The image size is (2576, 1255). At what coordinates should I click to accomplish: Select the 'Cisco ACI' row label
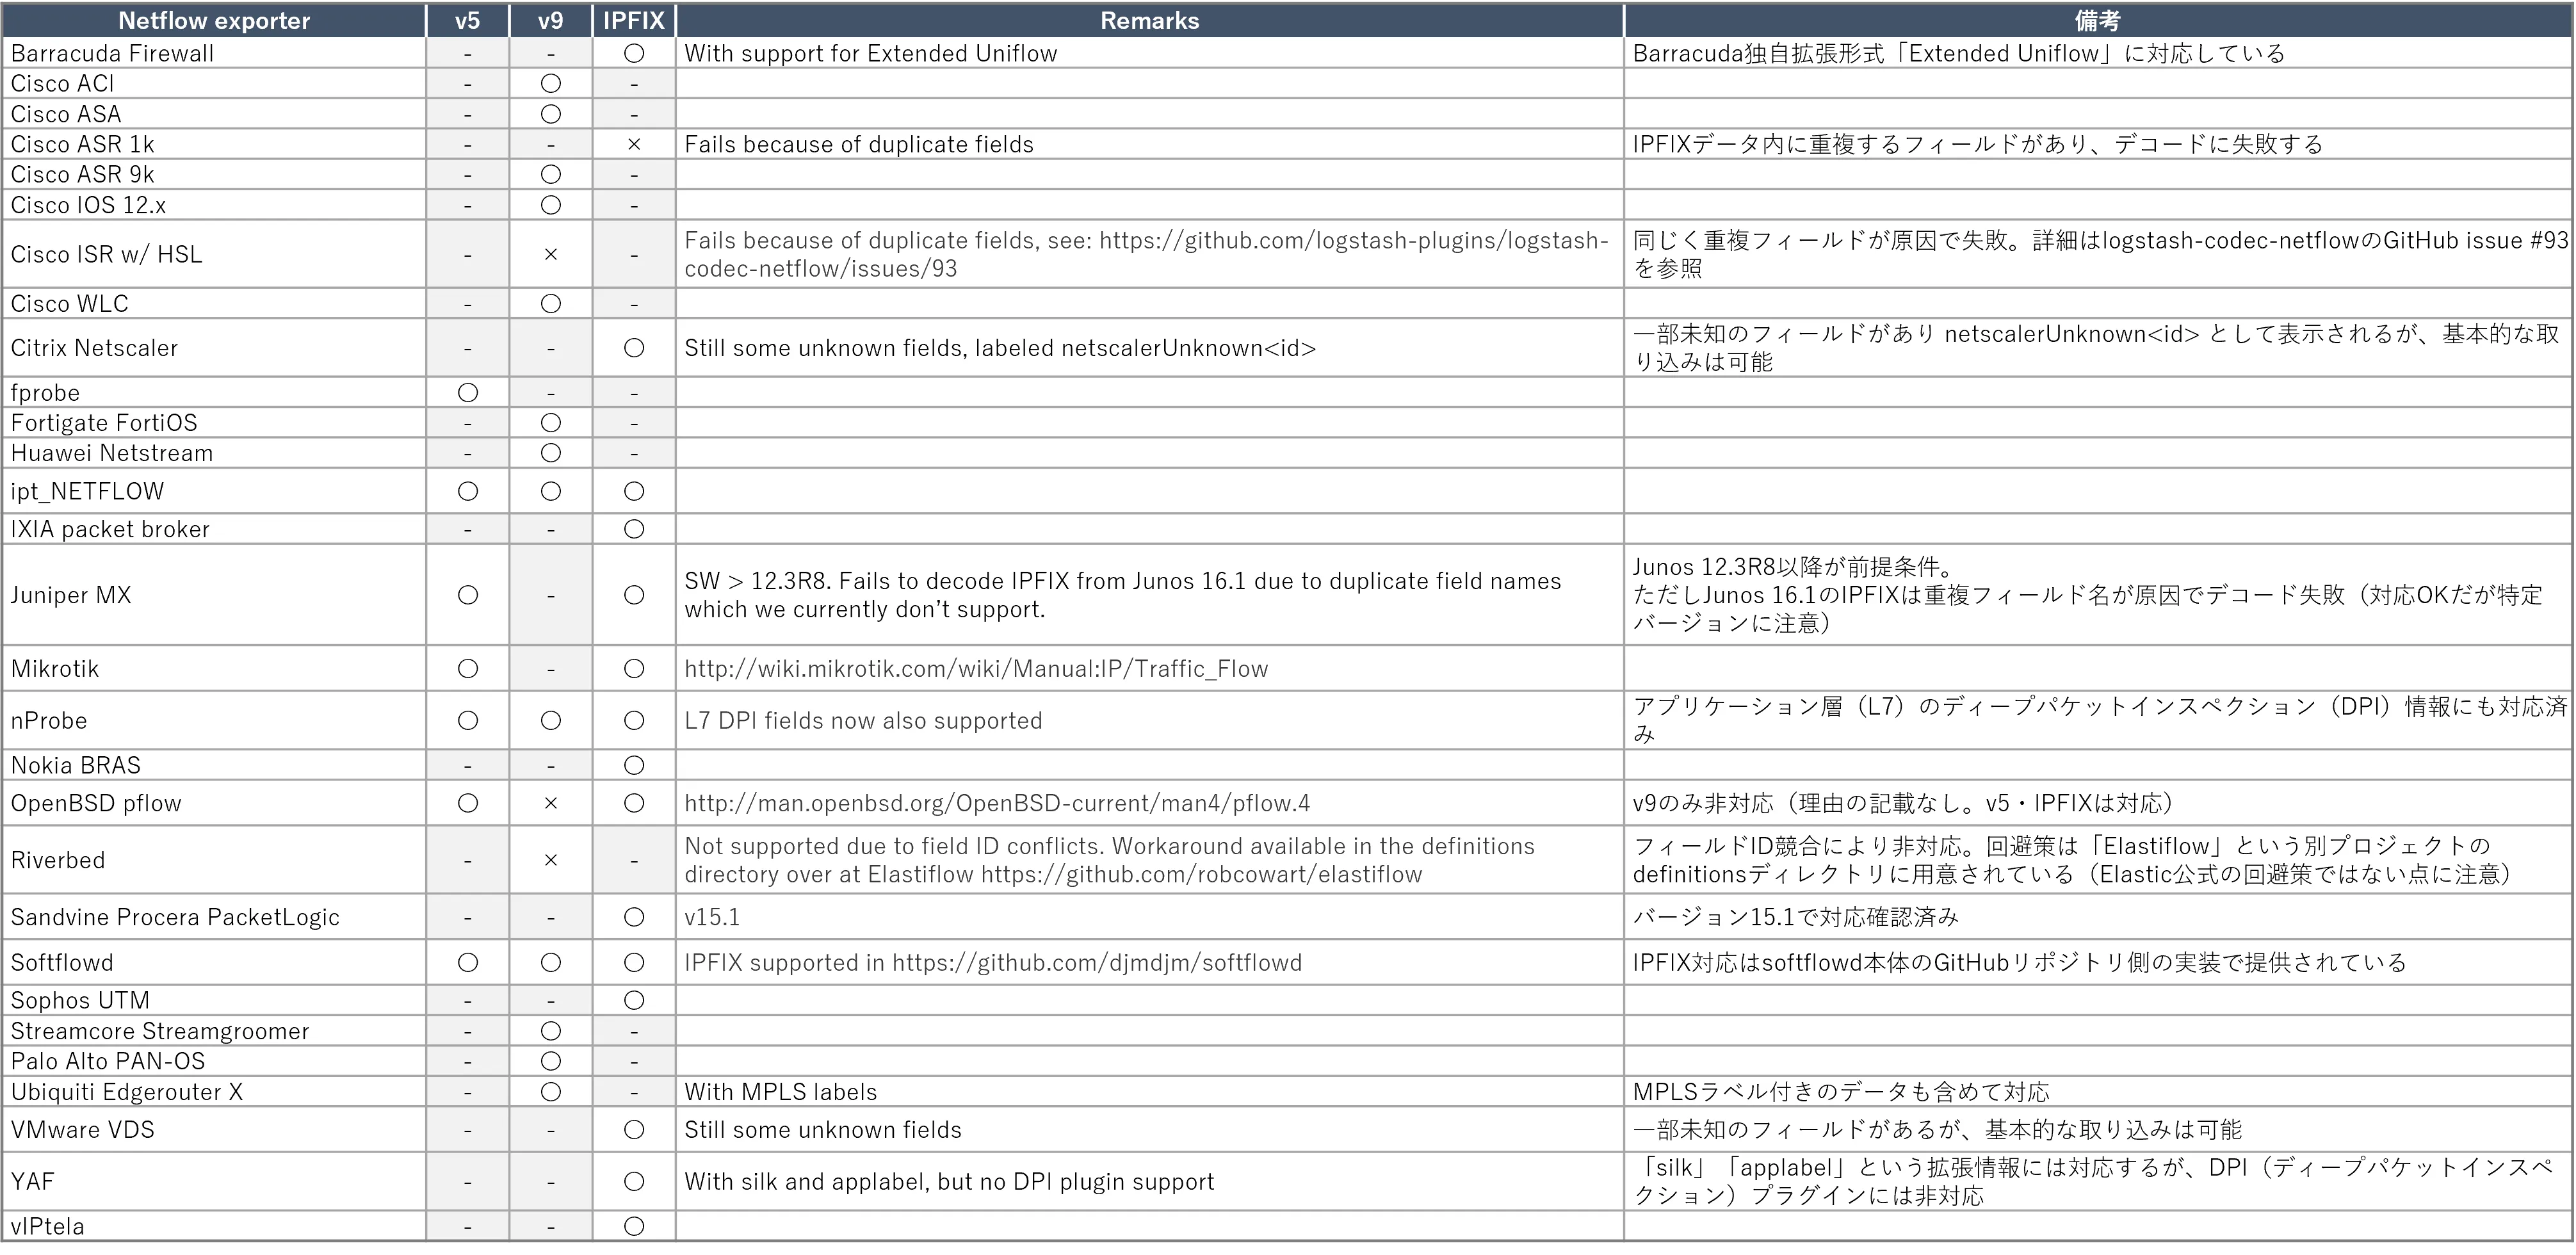tap(214, 83)
